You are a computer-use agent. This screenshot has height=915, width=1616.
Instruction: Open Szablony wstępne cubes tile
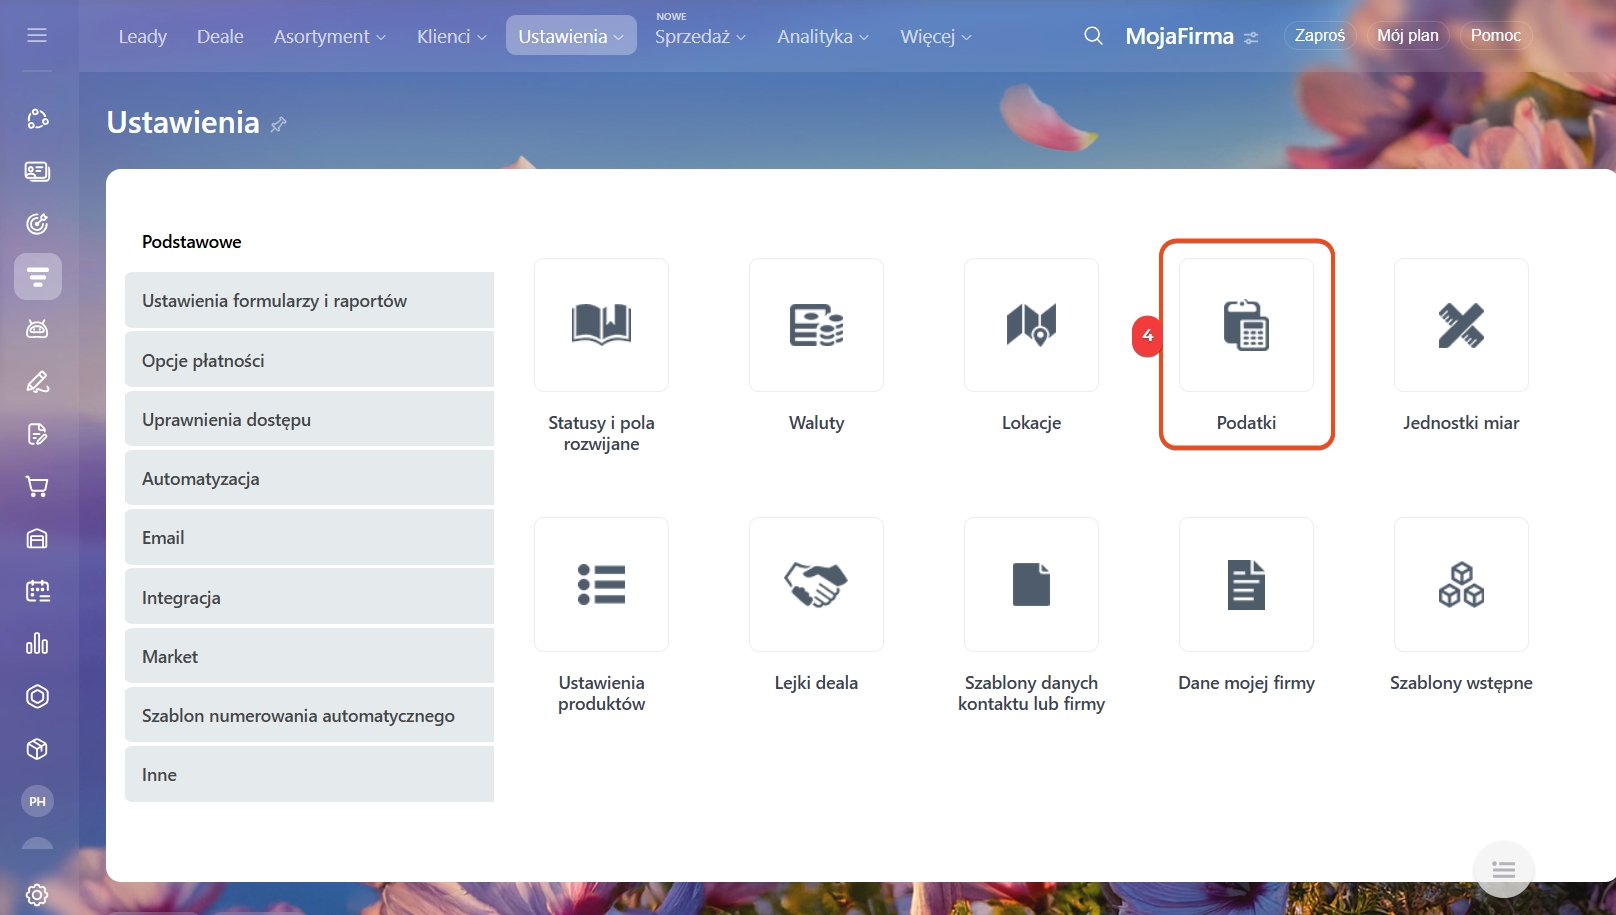1460,585
